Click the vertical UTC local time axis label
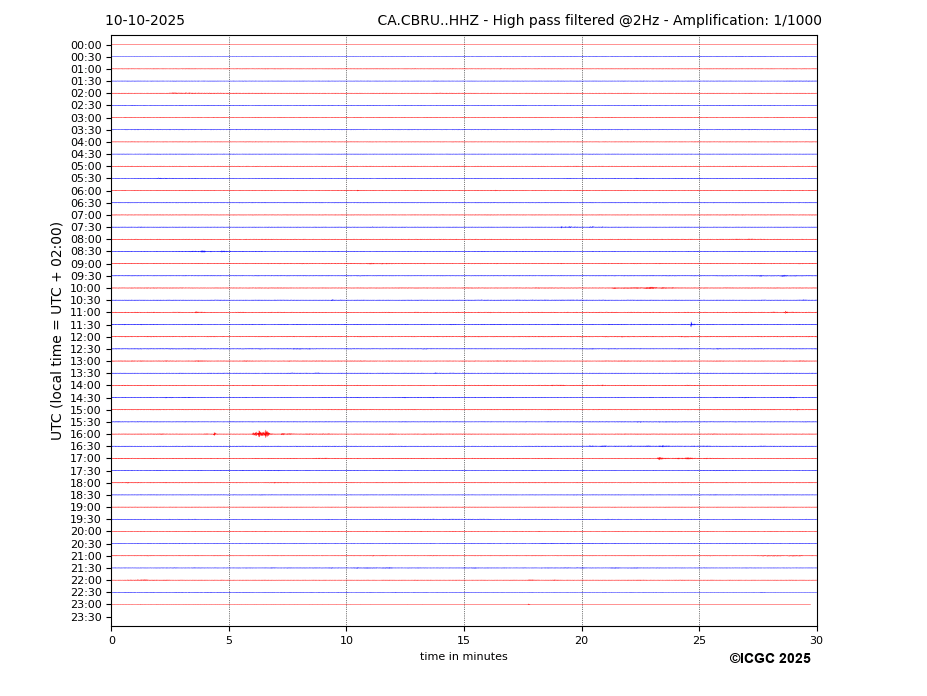 tap(57, 331)
